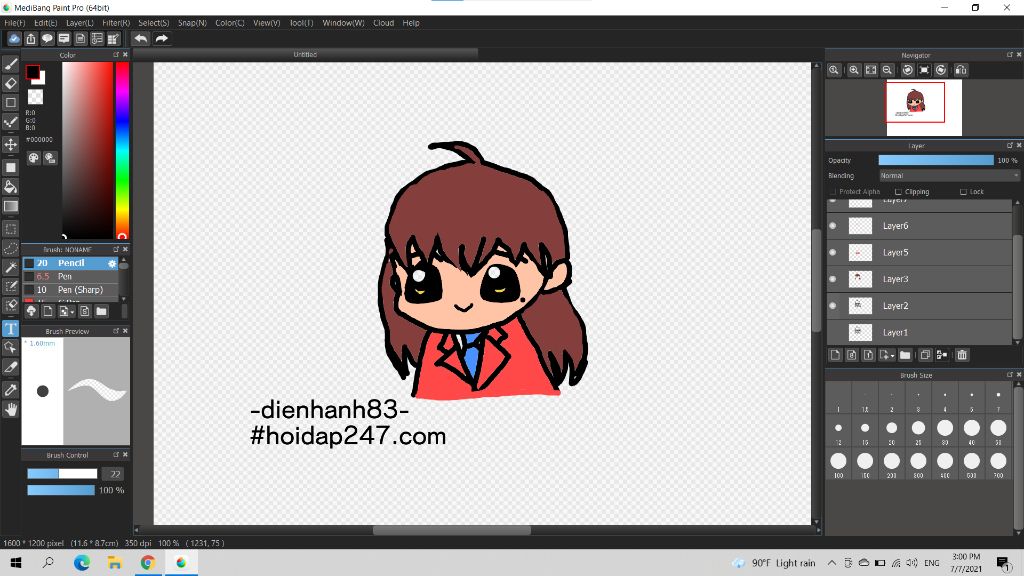Click the Redo arrow in toolbar
The image size is (1024, 576).
point(161,39)
